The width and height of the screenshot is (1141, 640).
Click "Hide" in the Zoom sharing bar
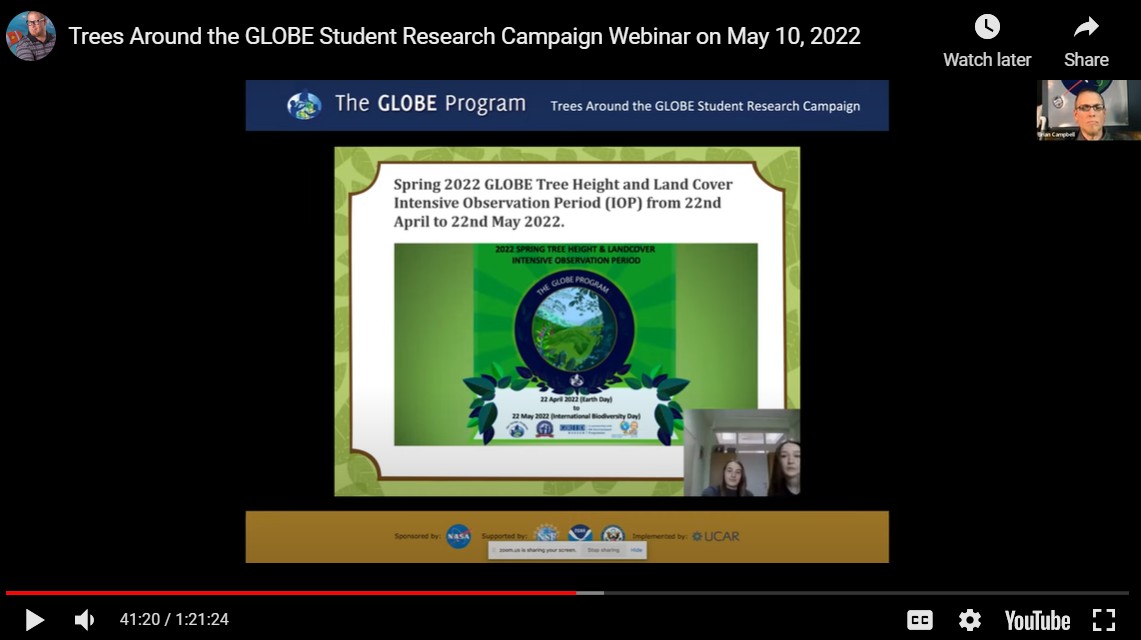tap(636, 550)
